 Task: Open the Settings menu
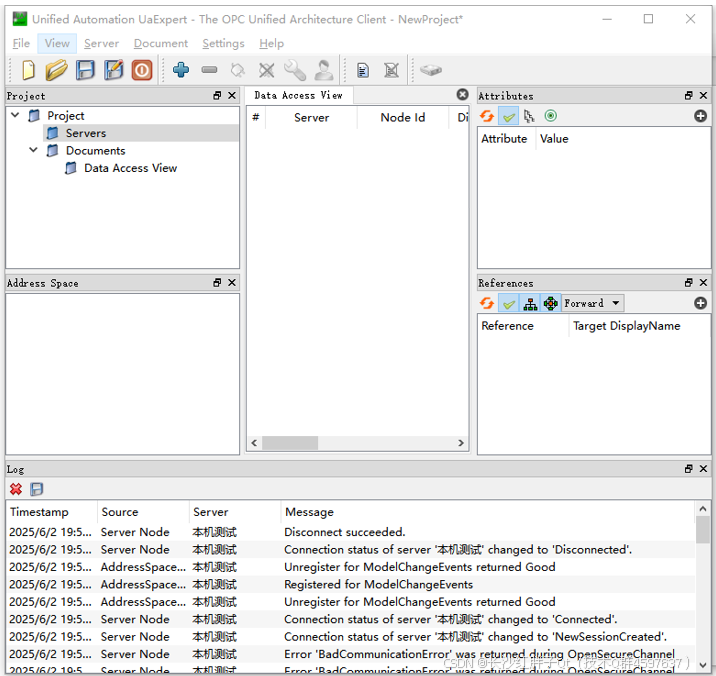223,43
